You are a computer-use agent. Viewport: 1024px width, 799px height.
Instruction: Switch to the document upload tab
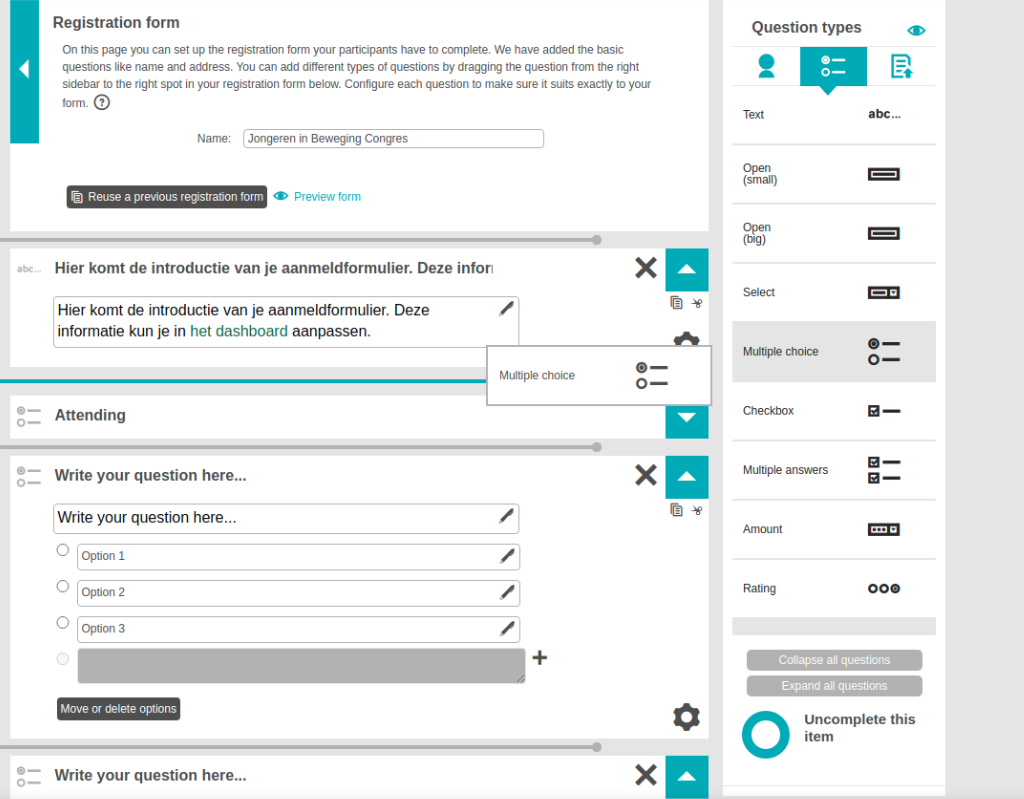[x=901, y=66]
